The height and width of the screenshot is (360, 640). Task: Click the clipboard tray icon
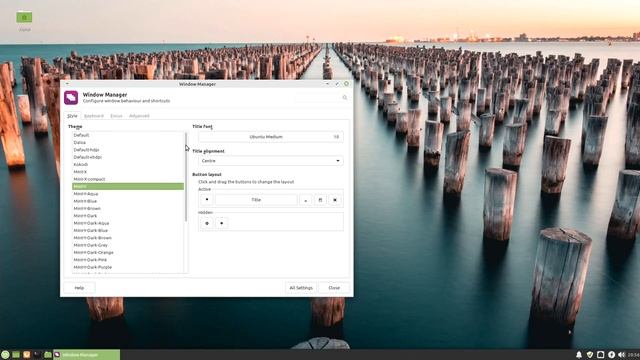pyautogui.click(x=600, y=355)
